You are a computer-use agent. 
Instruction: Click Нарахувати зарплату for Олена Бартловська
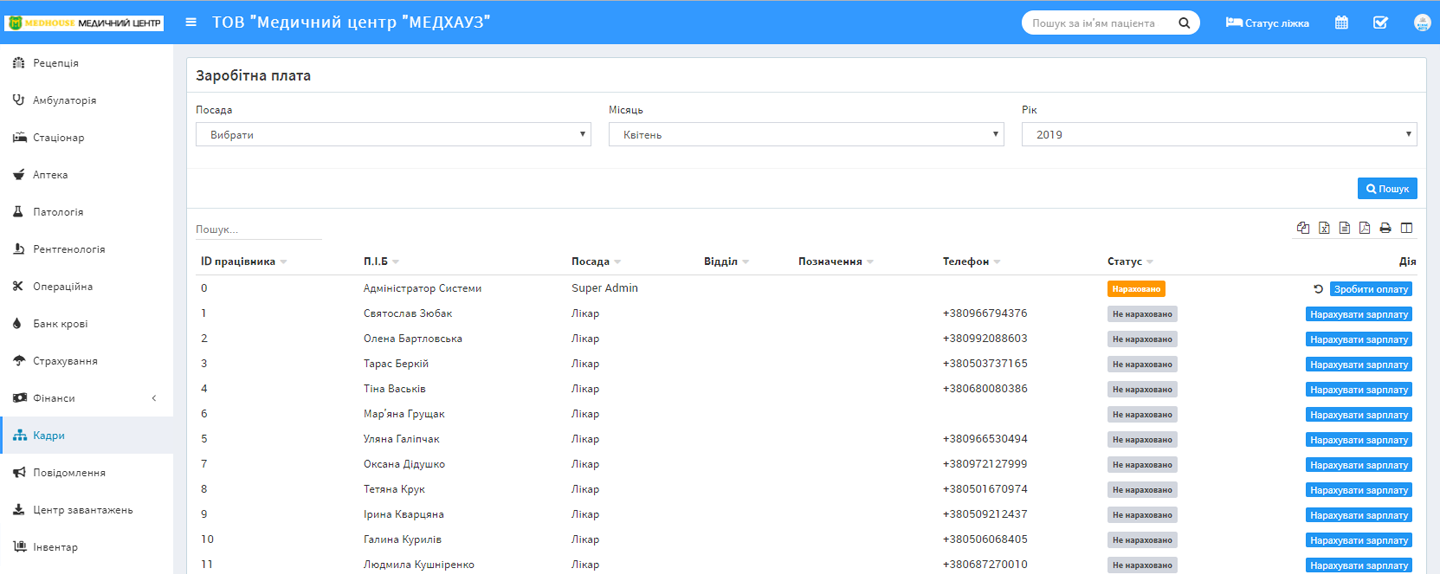tap(1359, 339)
